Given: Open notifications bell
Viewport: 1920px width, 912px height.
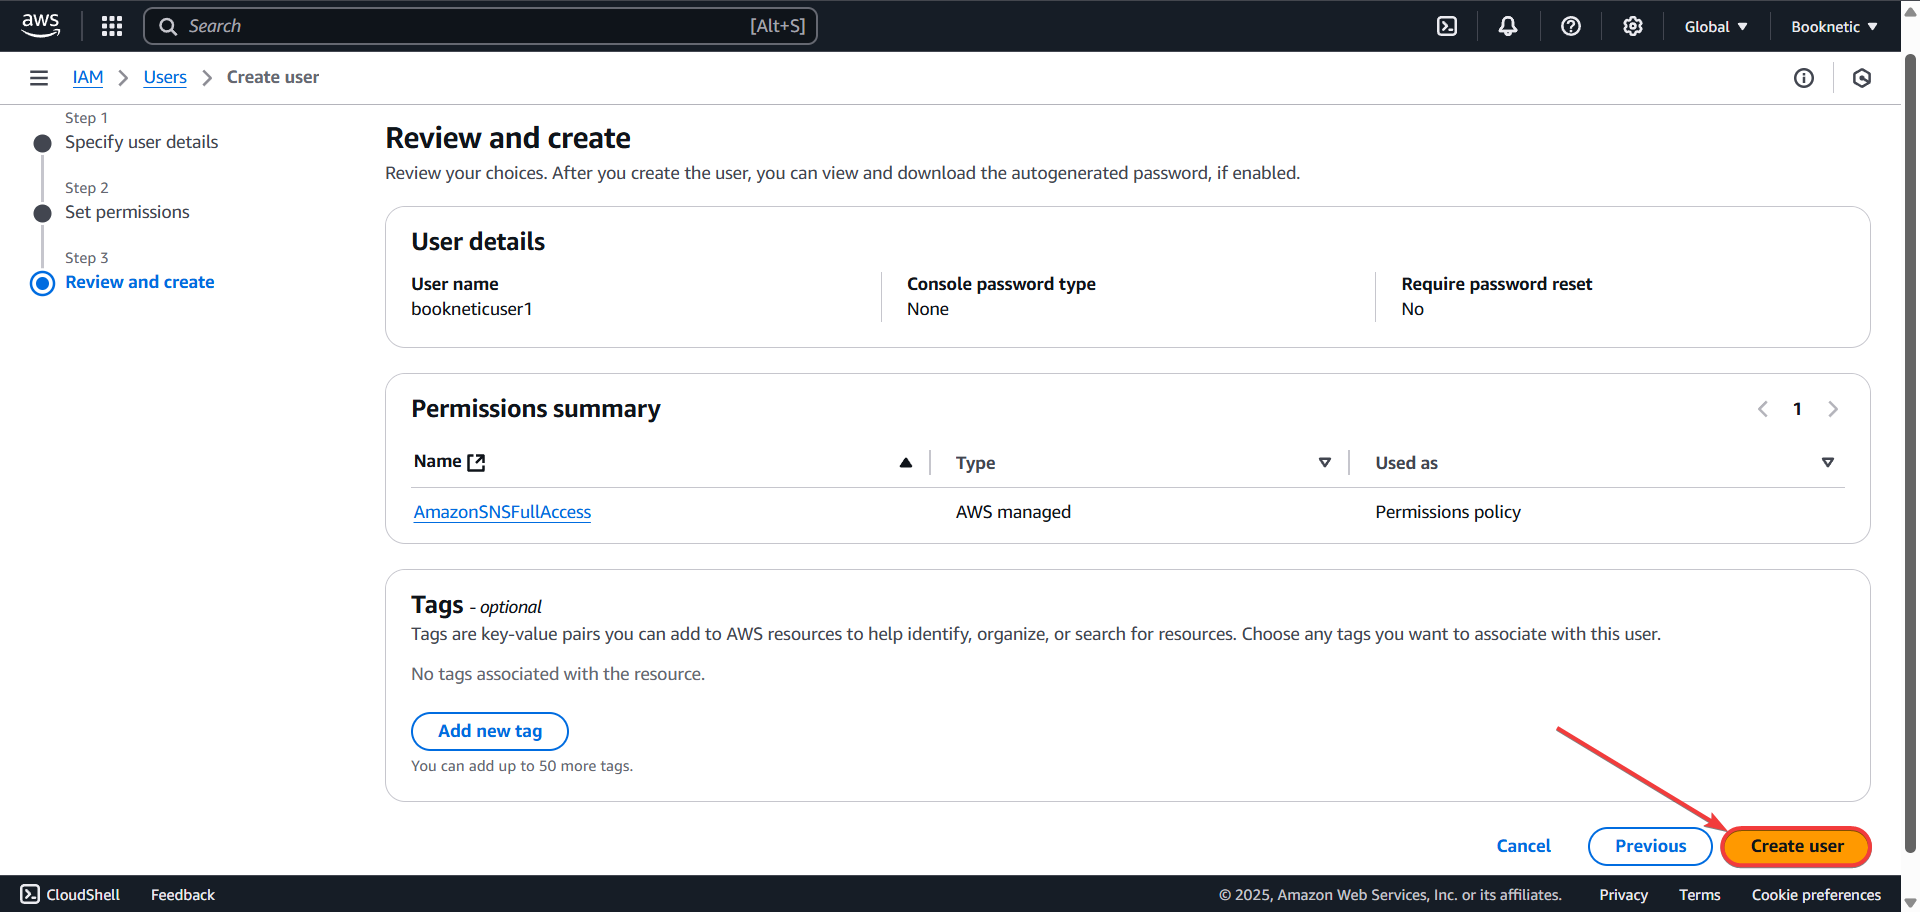Looking at the screenshot, I should [1508, 26].
